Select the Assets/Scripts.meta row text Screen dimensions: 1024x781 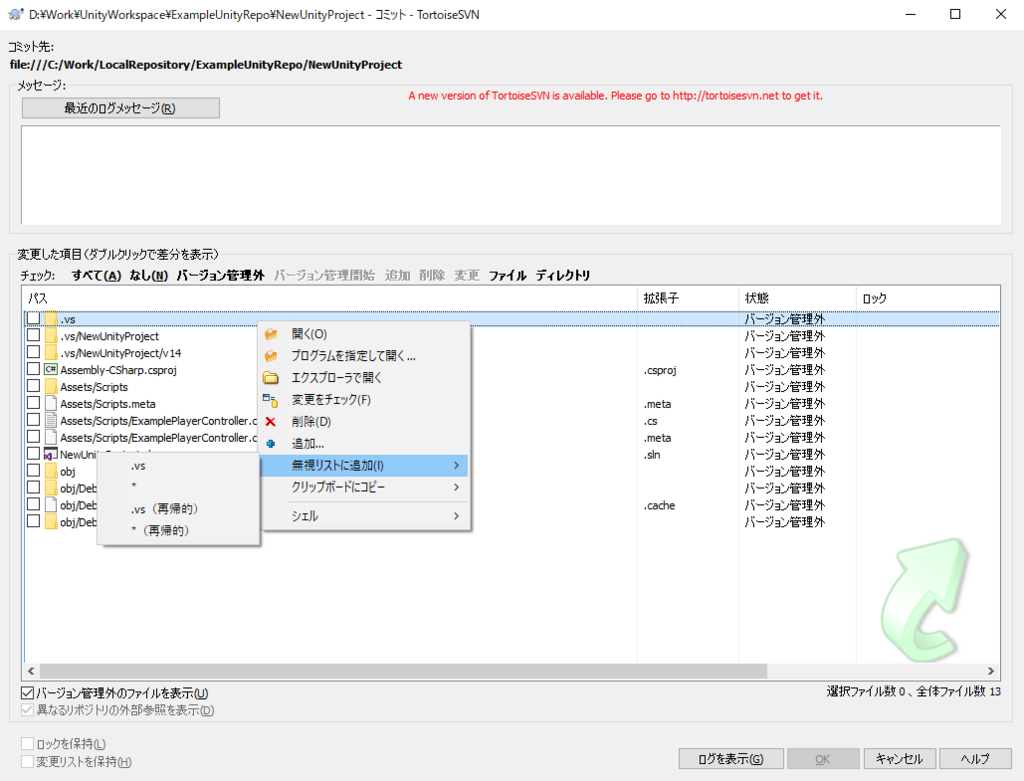click(x=108, y=404)
